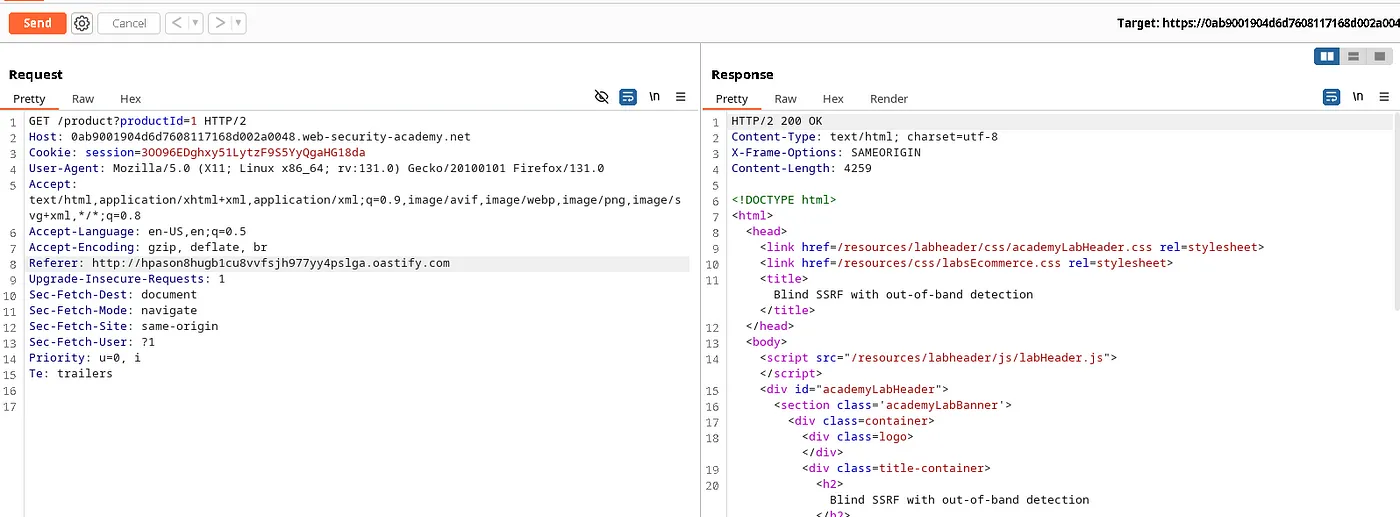Click the section class='academyLabBanner' line
Screen dimensions: 1400x517
point(893,405)
